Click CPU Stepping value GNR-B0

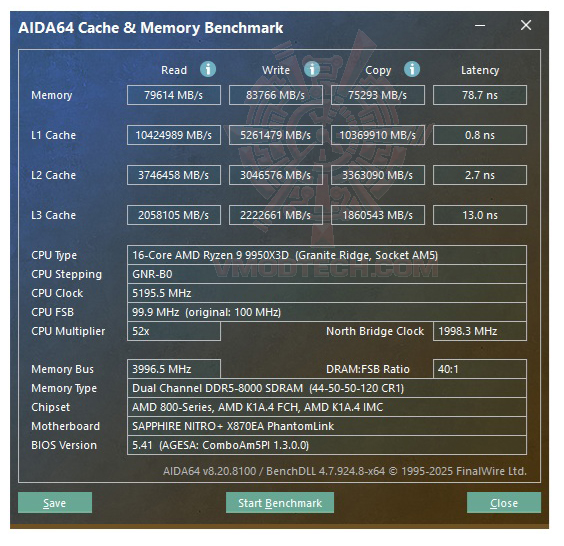pyautogui.click(x=327, y=274)
